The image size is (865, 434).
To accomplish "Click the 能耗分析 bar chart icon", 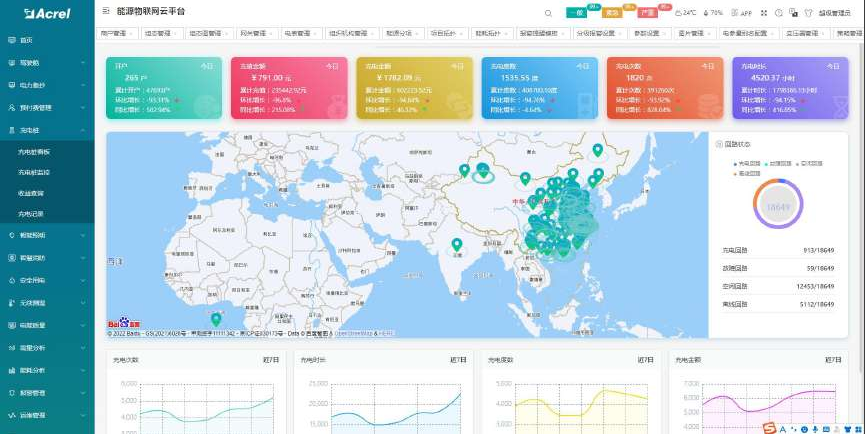I will [12, 371].
